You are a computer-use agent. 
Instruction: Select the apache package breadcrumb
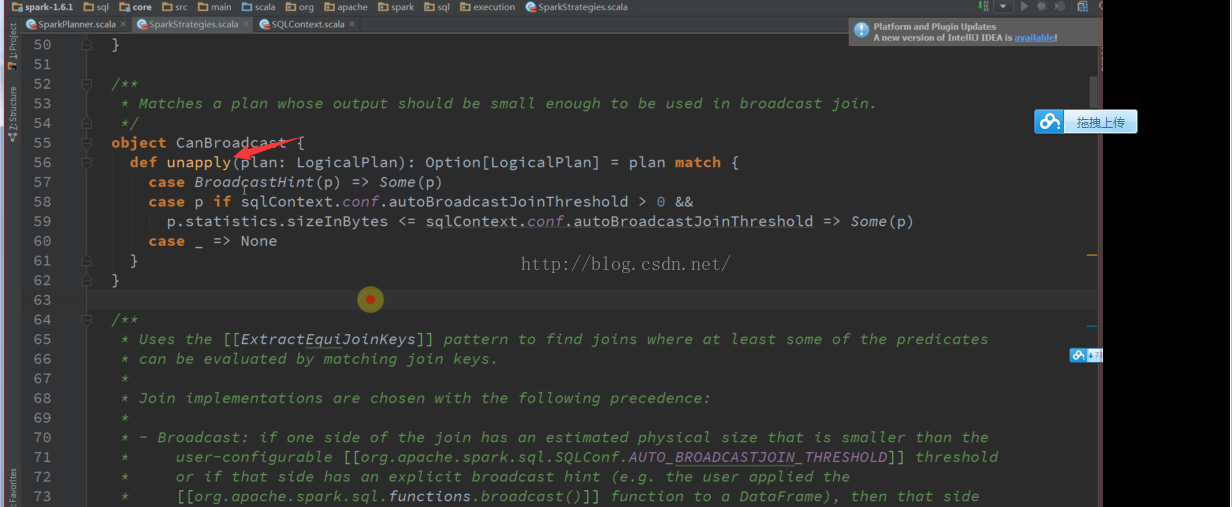(x=346, y=7)
